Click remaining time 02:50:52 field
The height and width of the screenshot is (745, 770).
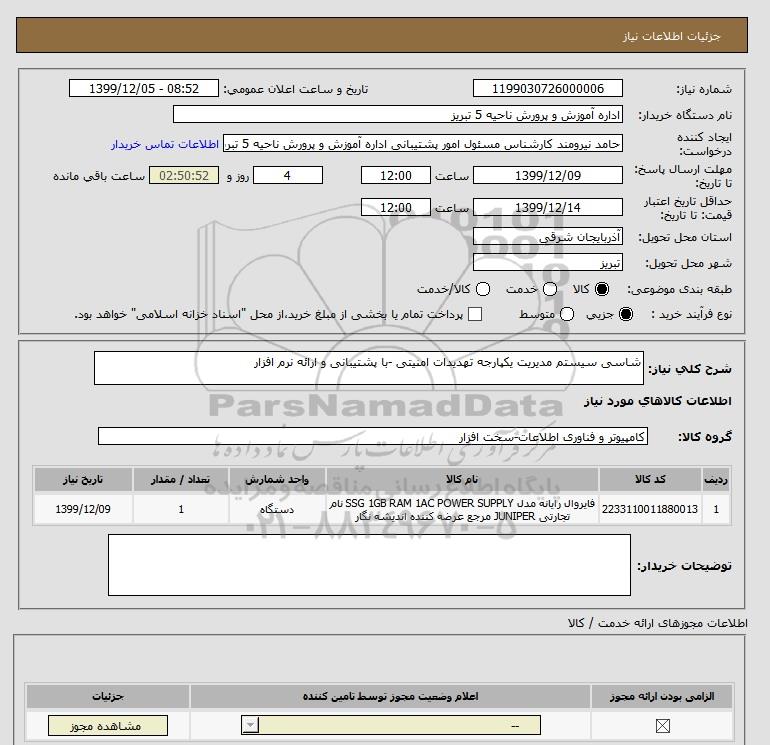tap(184, 175)
